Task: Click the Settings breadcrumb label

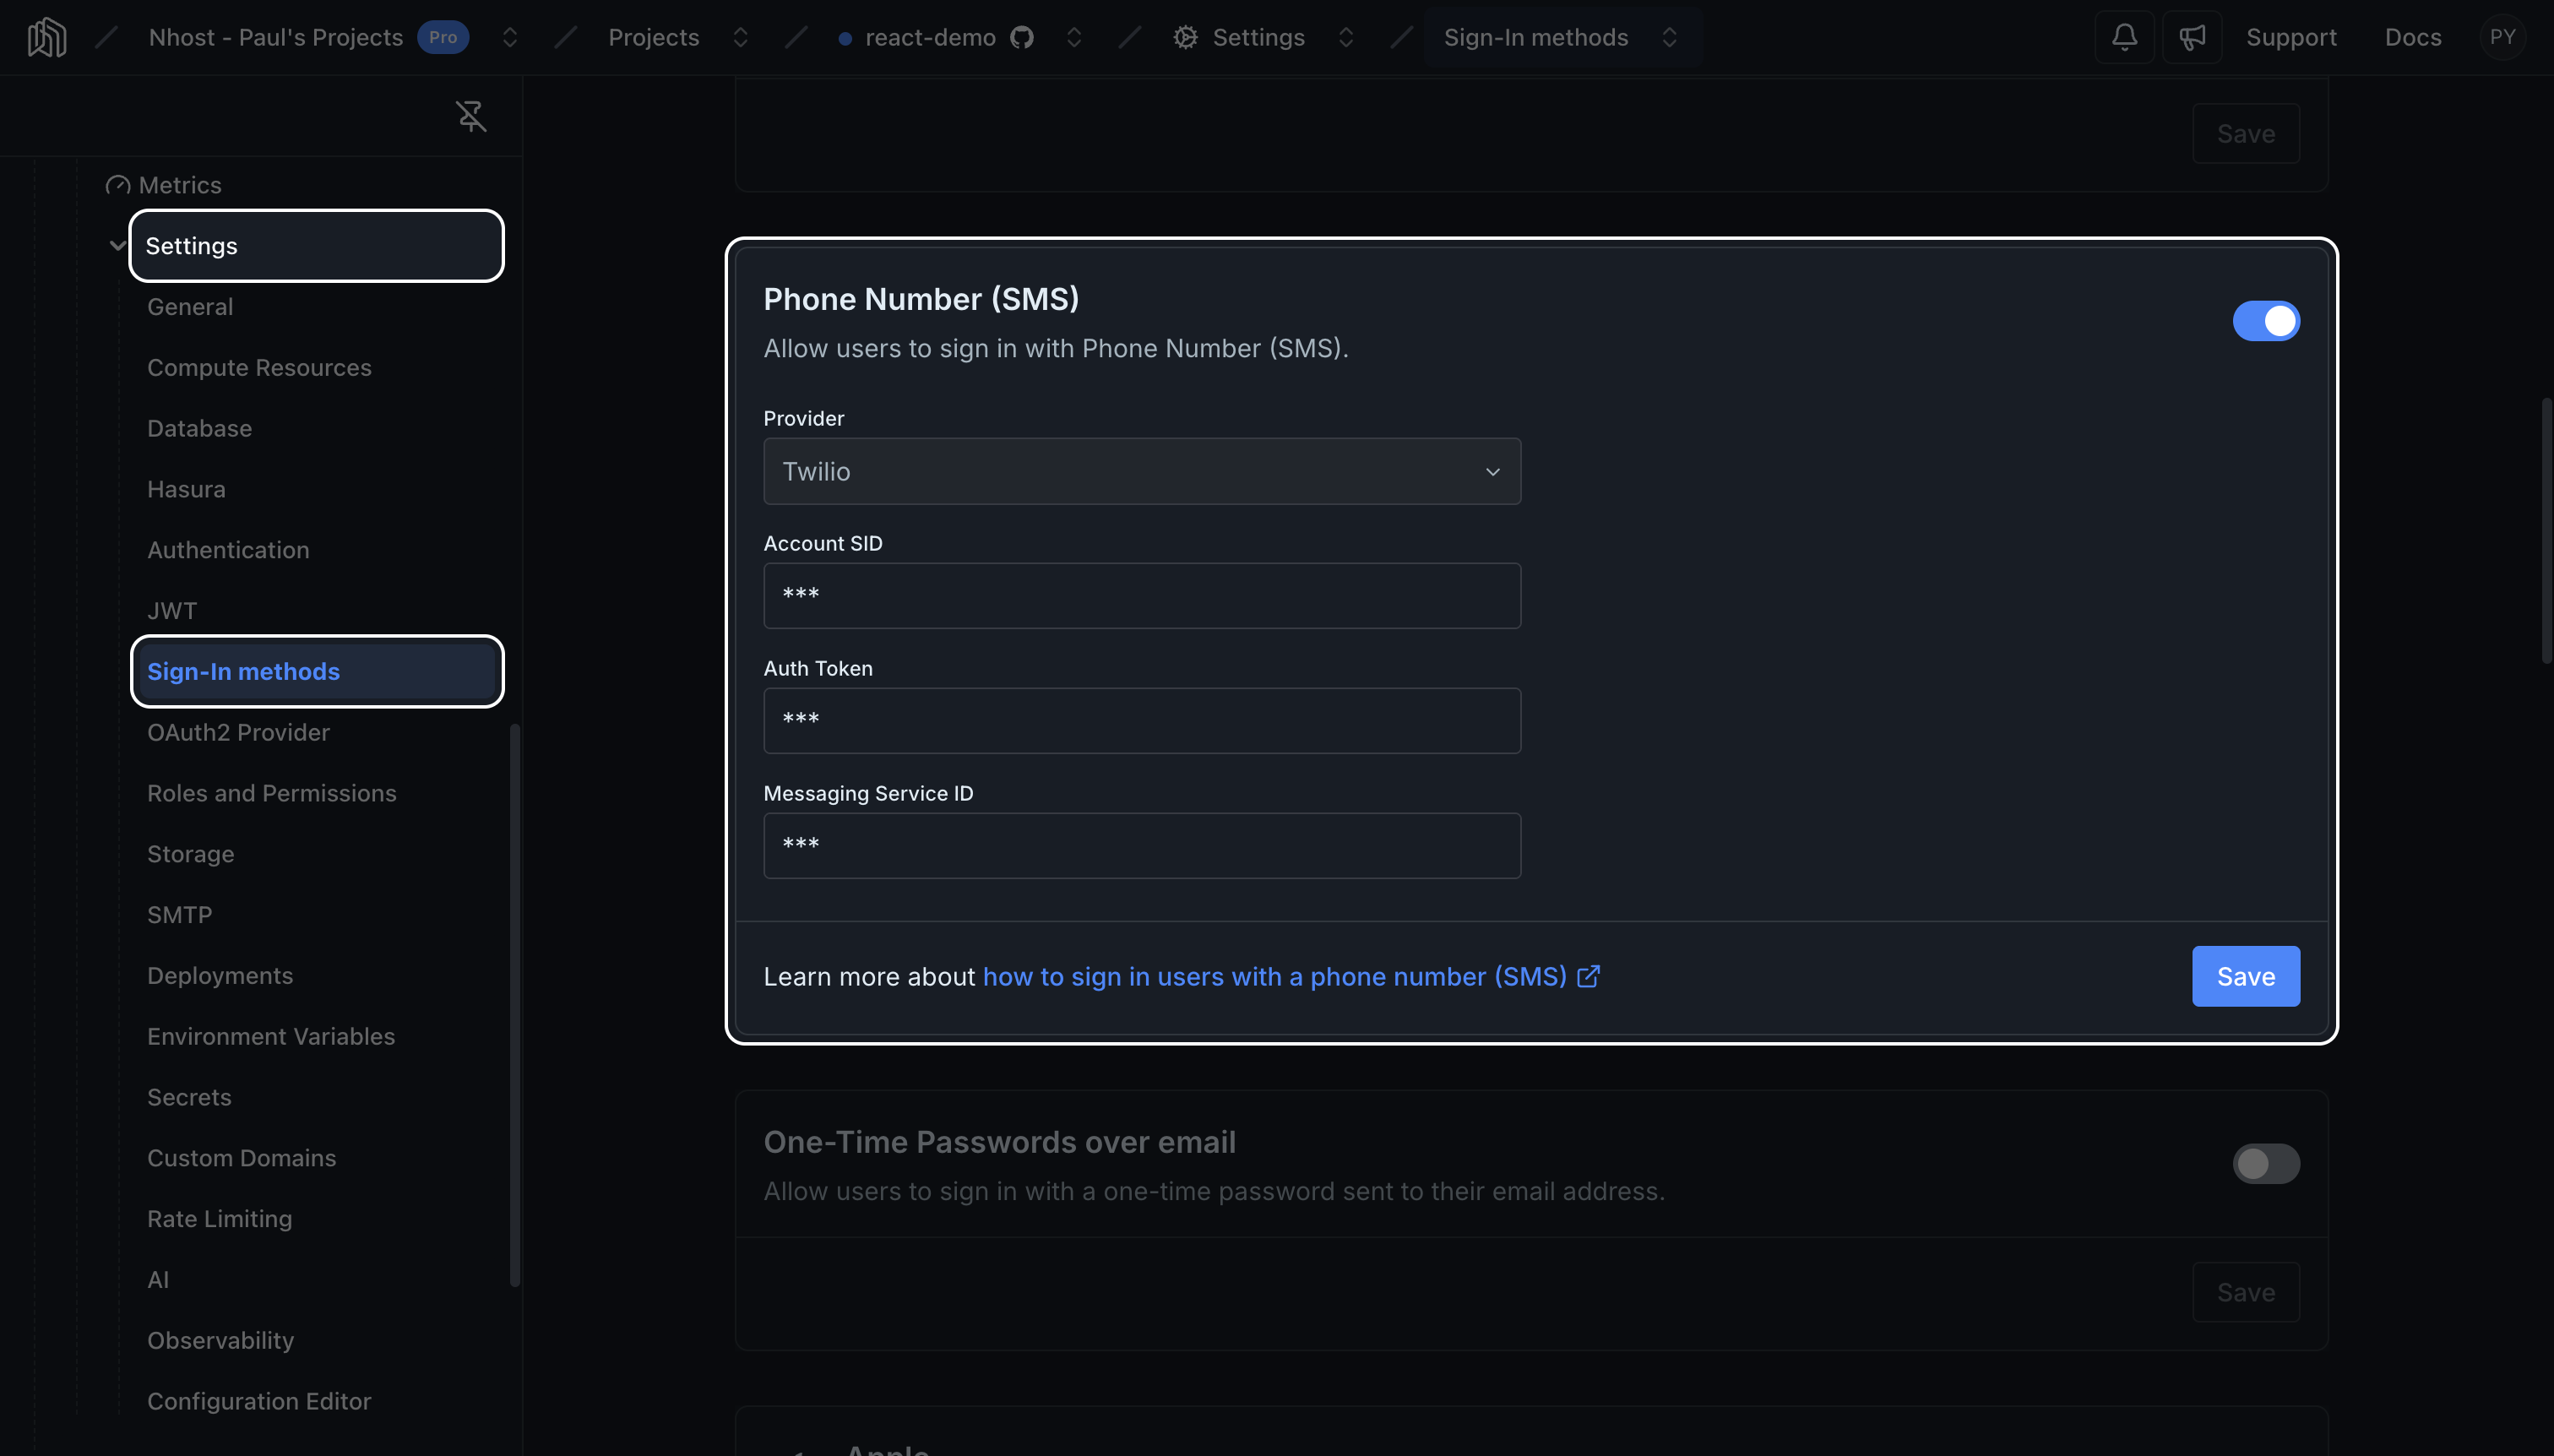Action: [x=1258, y=37]
